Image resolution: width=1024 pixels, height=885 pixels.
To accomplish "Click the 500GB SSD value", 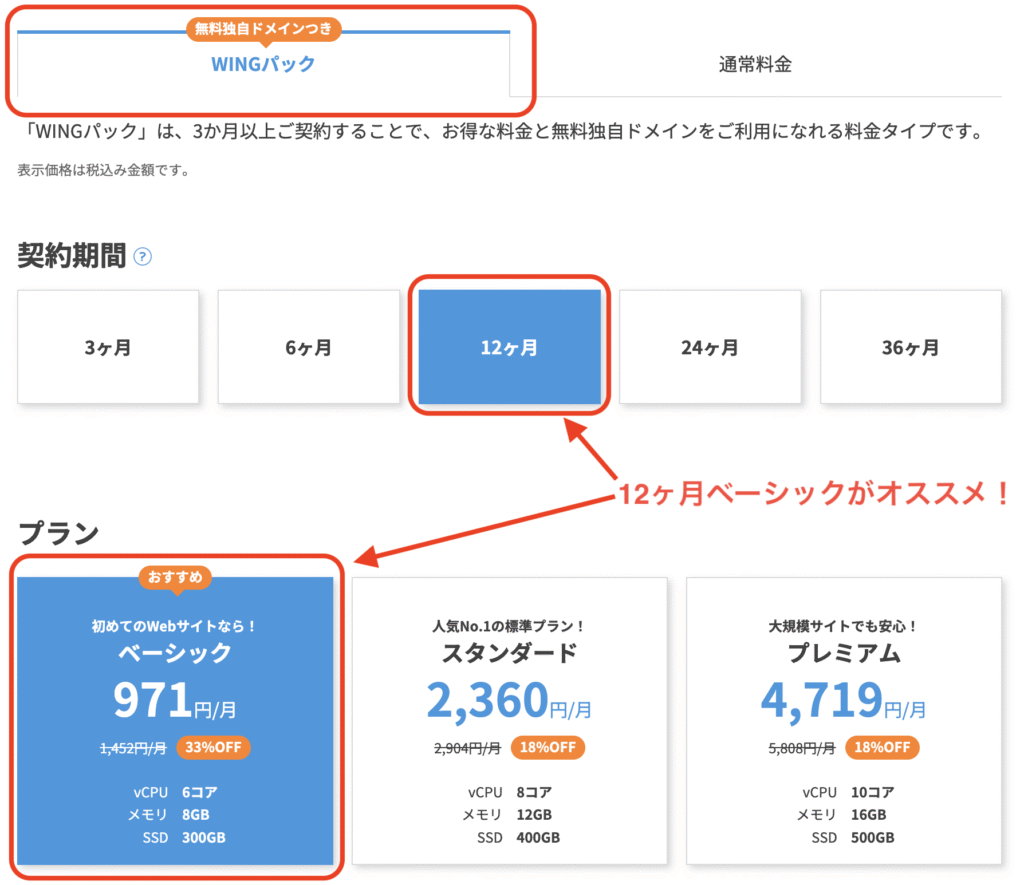I will [x=872, y=837].
